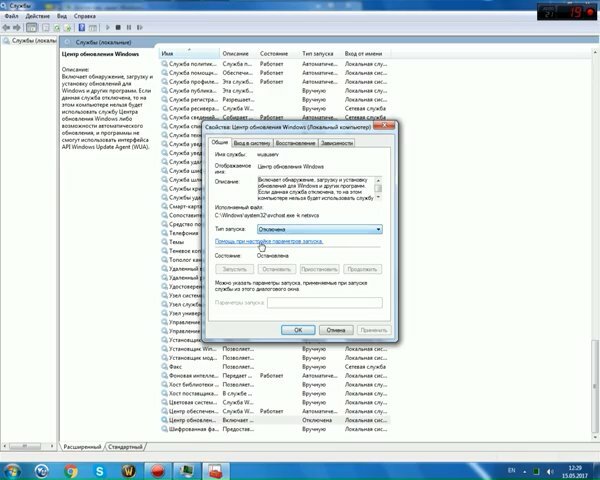Select the Общие tab

pos(220,142)
